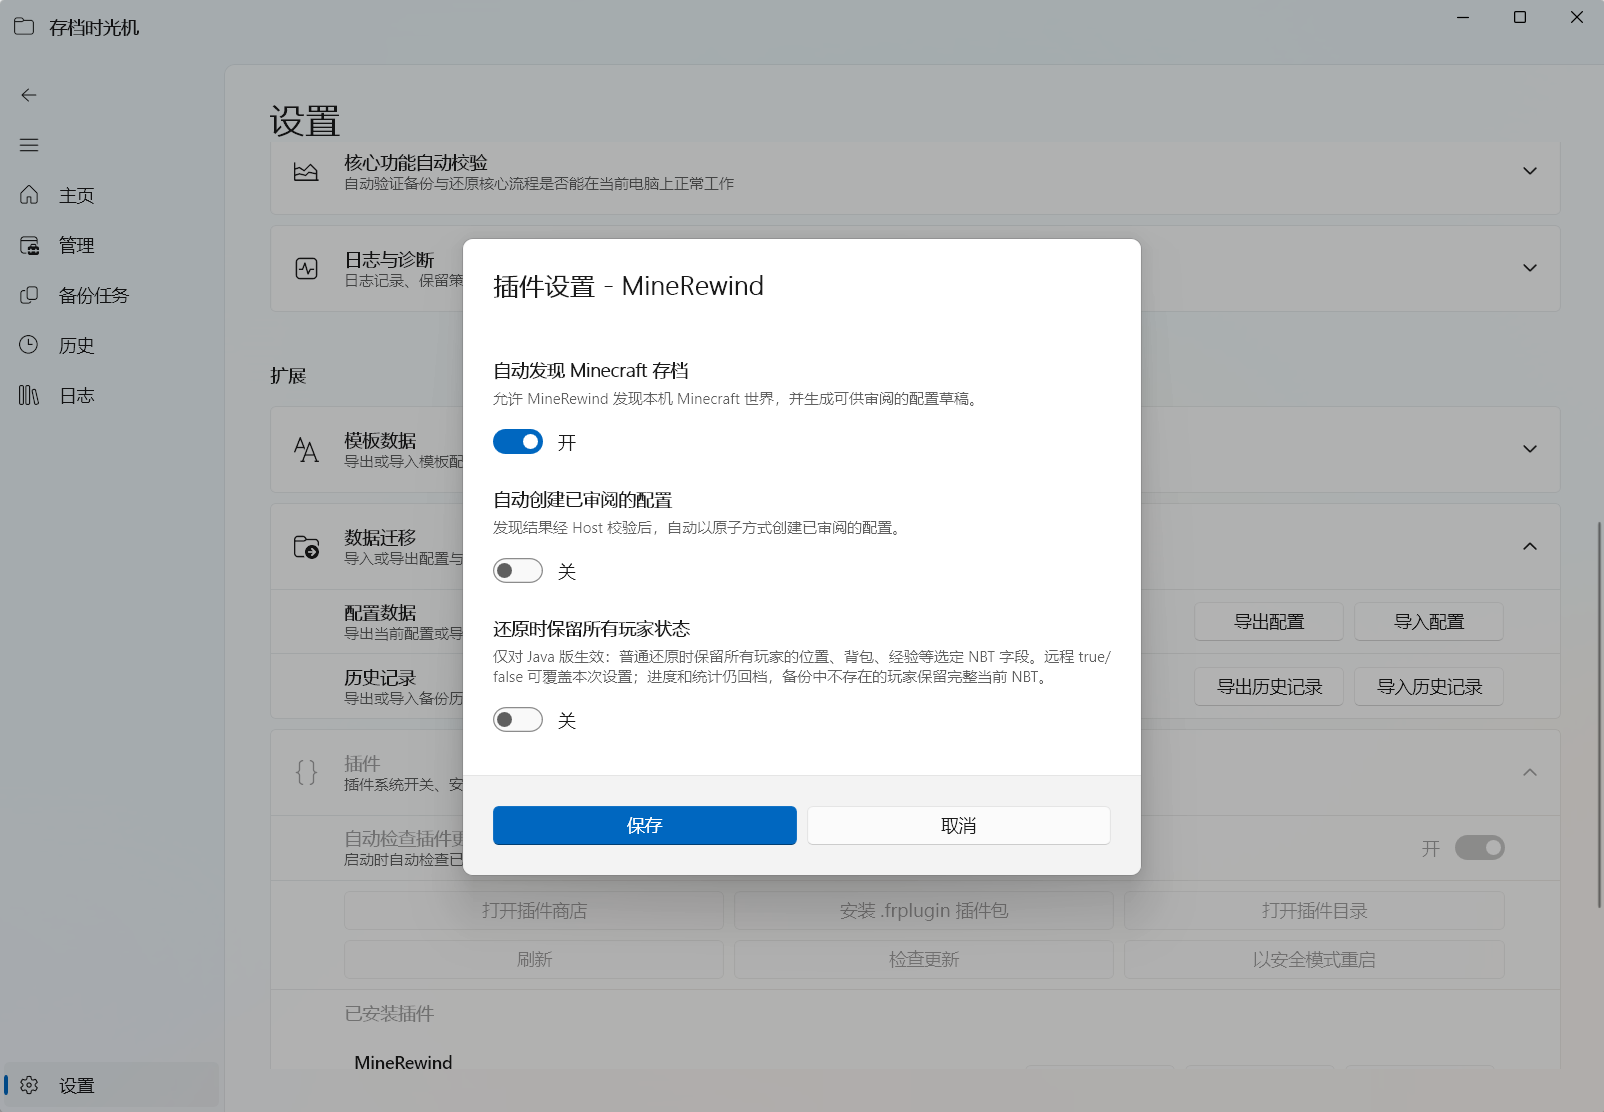Collapse 插件 section chevron
1604x1112 pixels.
click(x=1530, y=772)
